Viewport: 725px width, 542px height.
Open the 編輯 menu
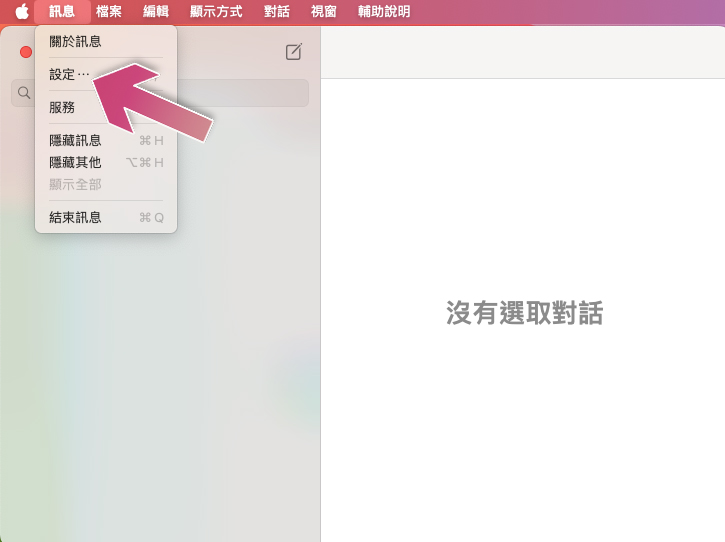point(156,12)
